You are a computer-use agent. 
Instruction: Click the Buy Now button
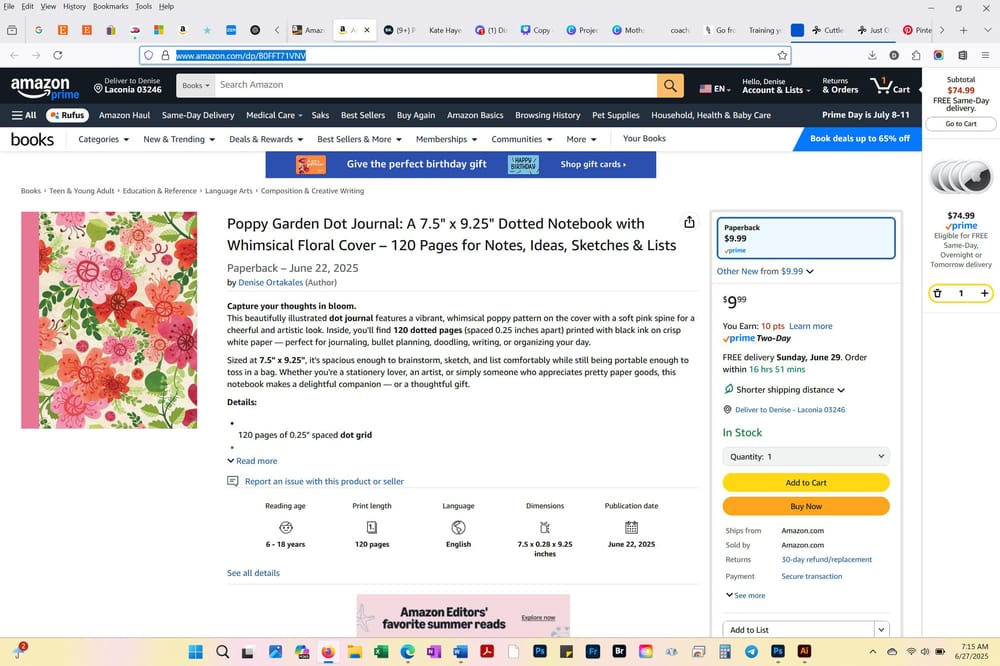coord(806,506)
